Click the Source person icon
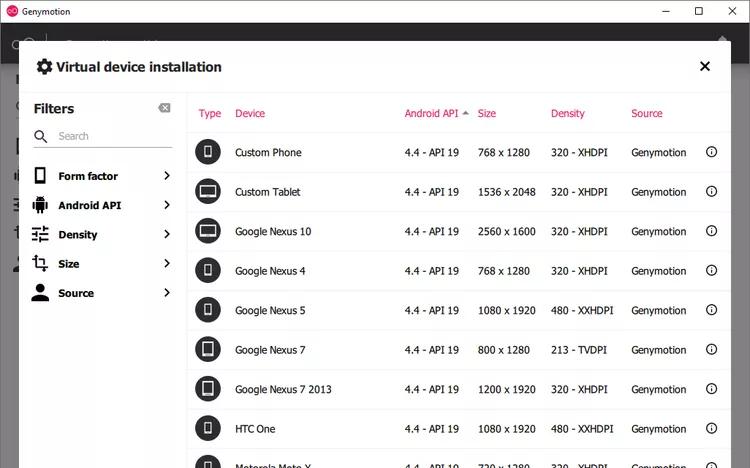This screenshot has width=750, height=468. (x=40, y=292)
